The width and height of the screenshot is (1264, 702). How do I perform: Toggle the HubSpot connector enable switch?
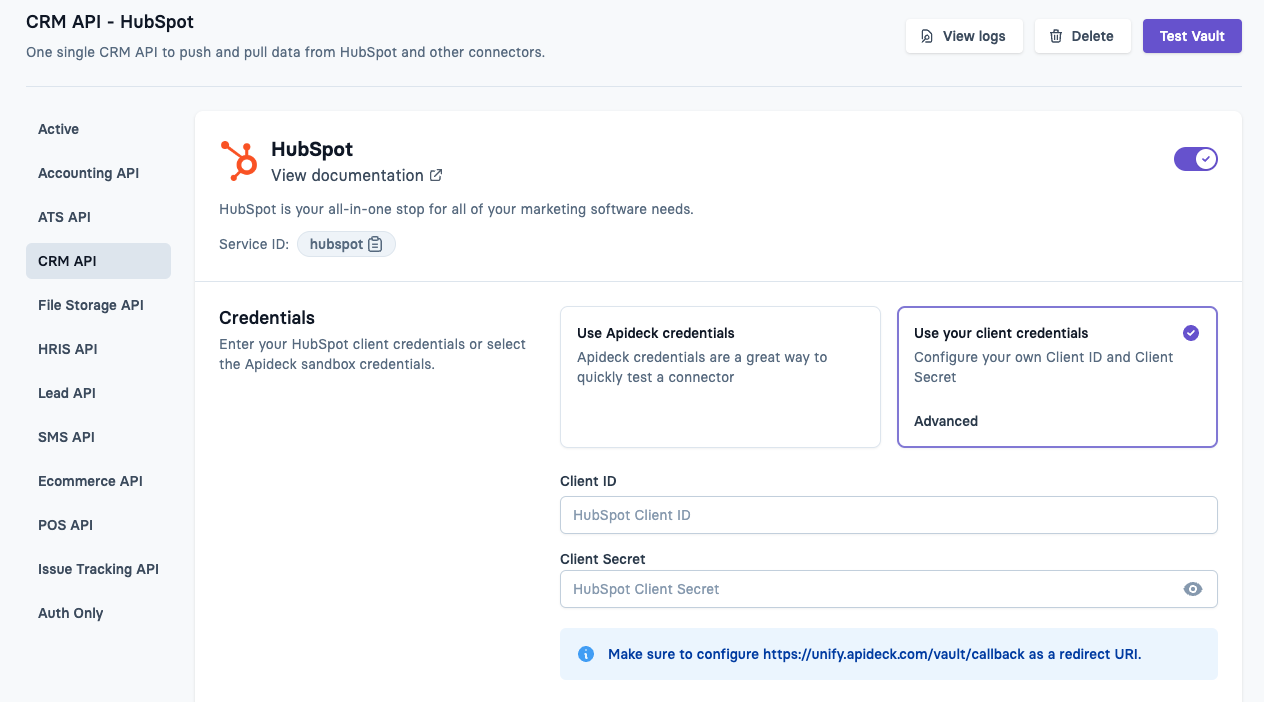coord(1196,159)
